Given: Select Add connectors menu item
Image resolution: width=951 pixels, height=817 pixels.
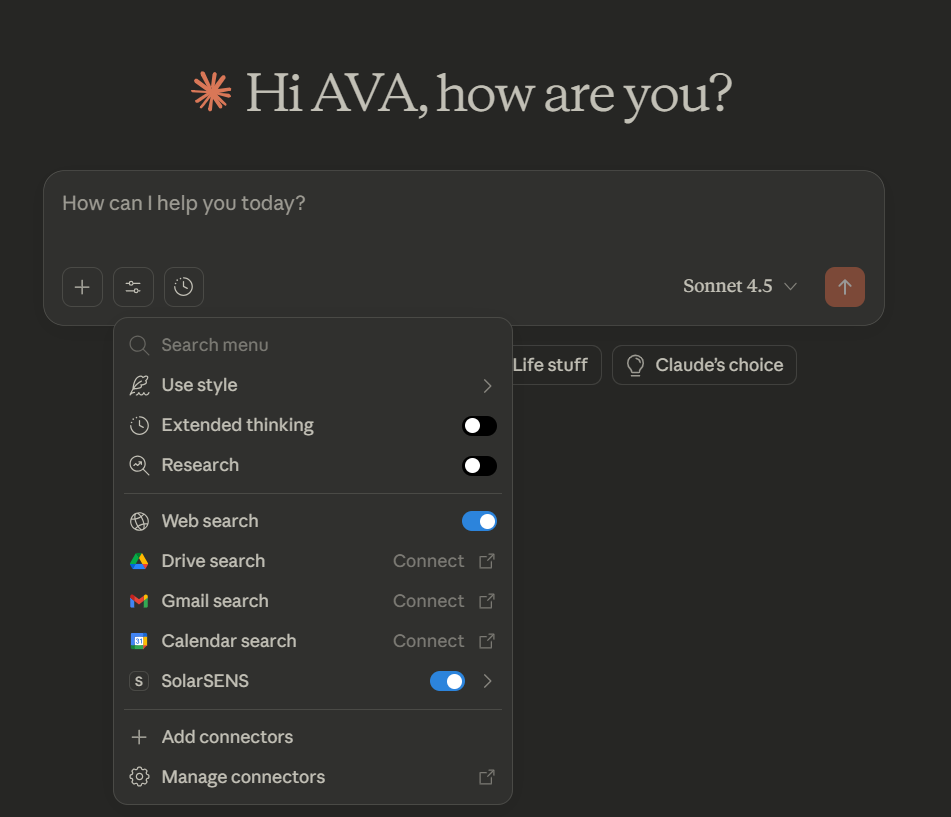Looking at the screenshot, I should 227,737.
